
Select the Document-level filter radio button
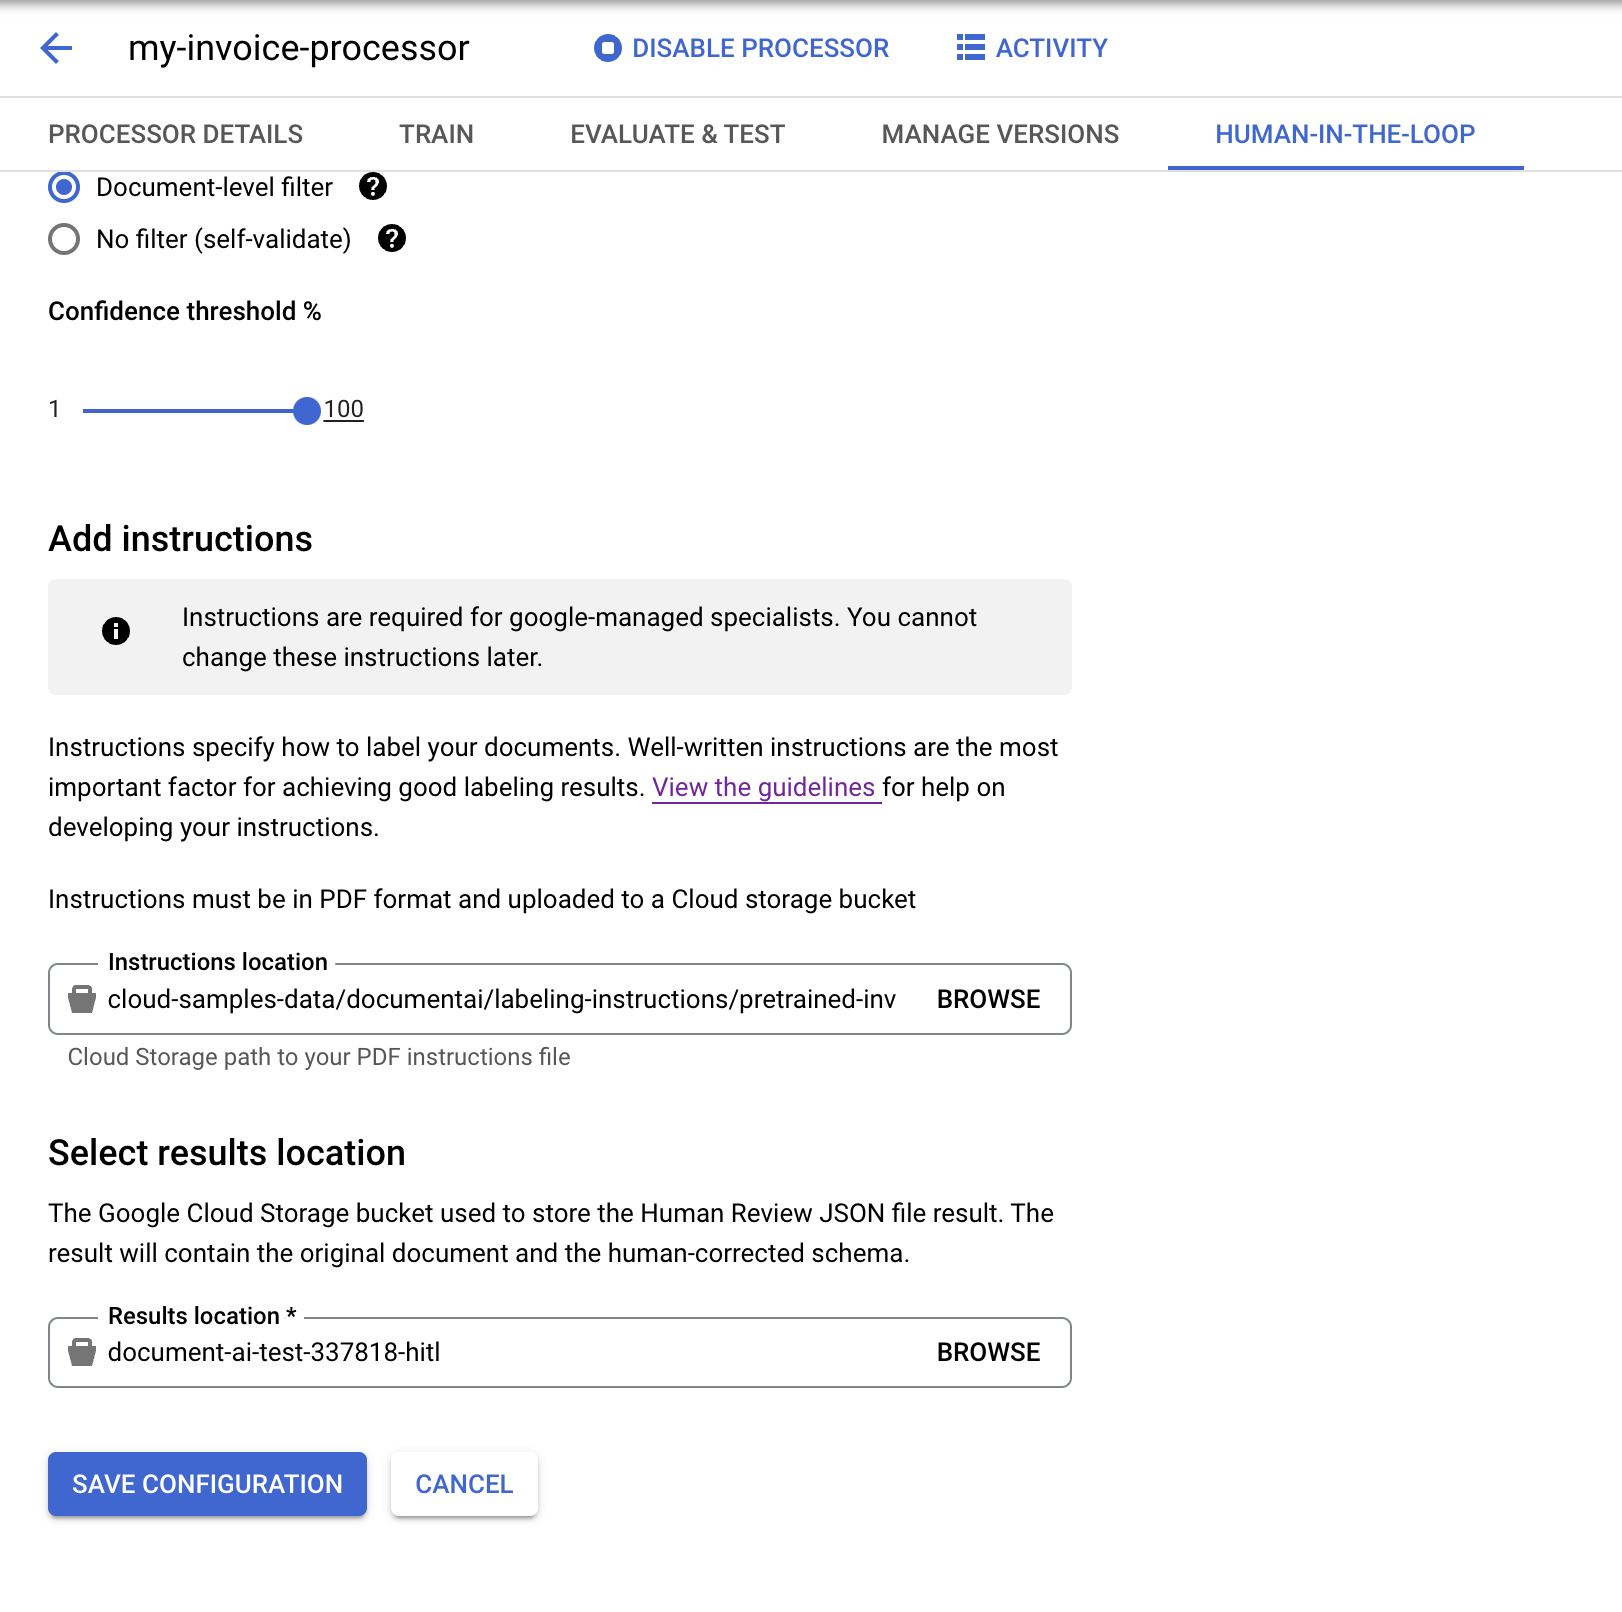[x=64, y=187]
